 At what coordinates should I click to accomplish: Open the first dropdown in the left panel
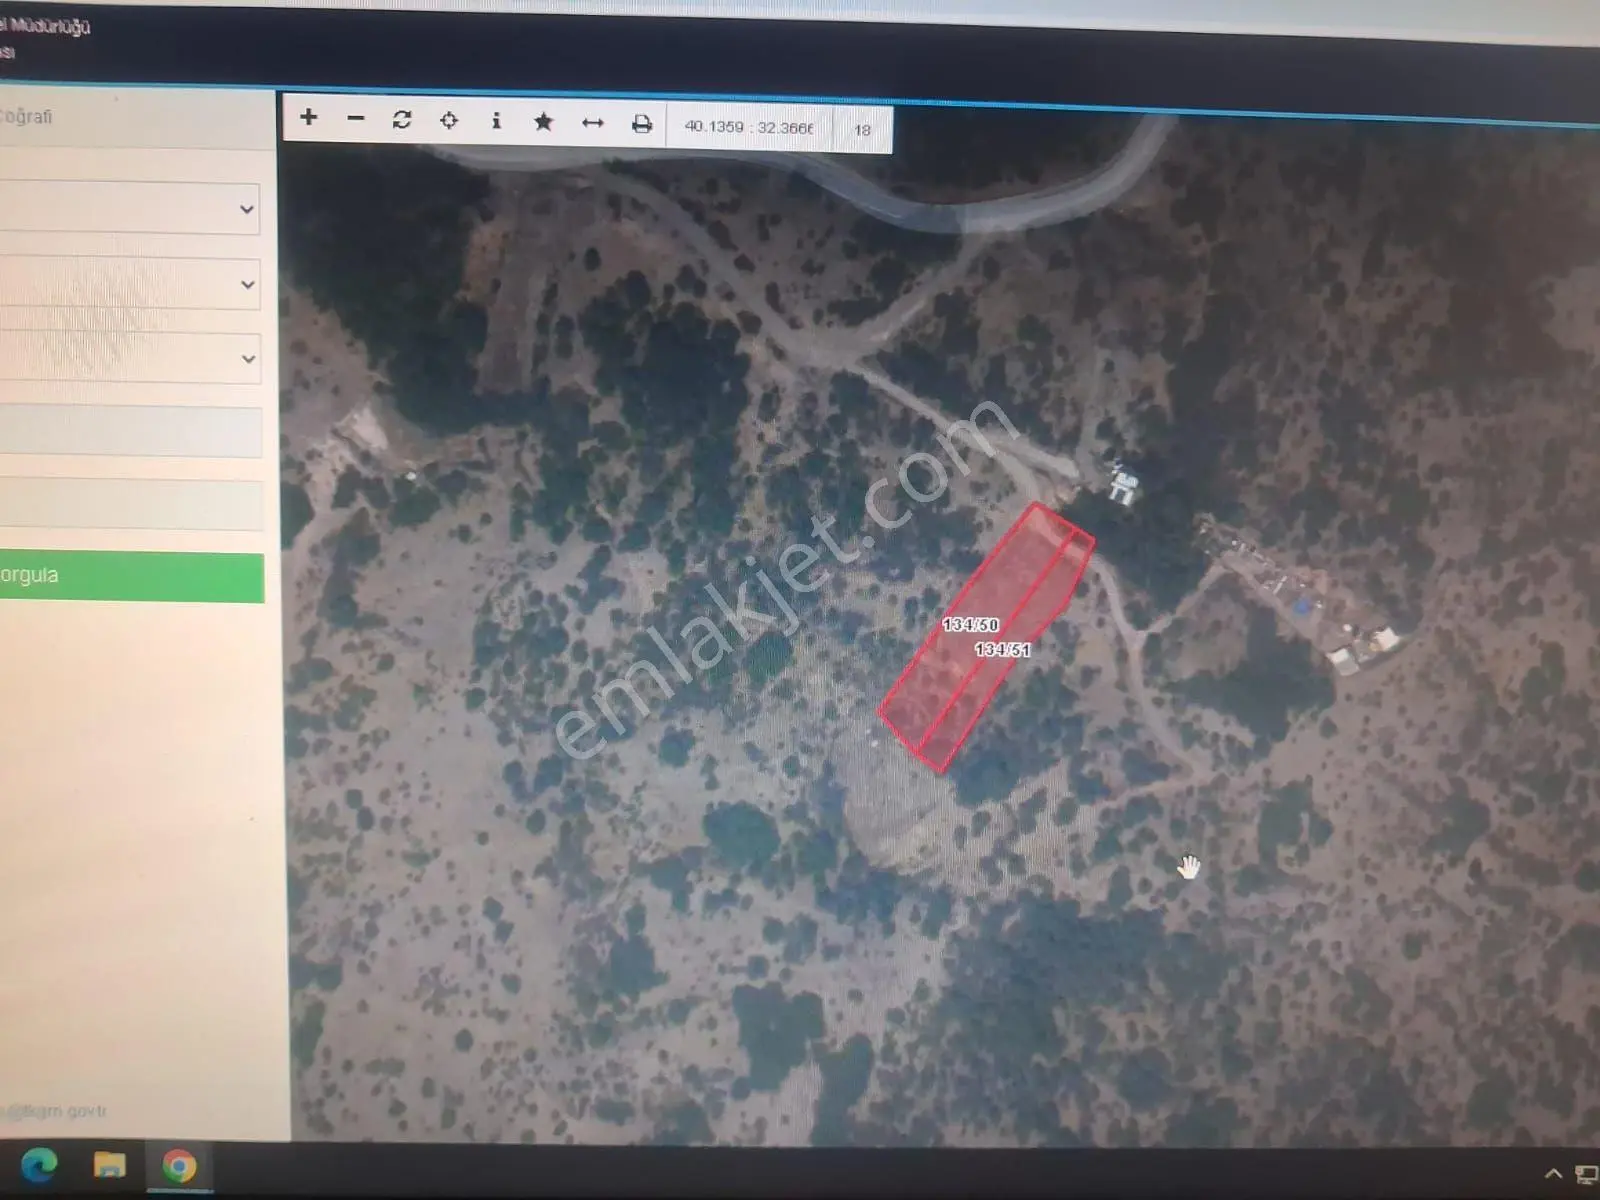(129, 208)
